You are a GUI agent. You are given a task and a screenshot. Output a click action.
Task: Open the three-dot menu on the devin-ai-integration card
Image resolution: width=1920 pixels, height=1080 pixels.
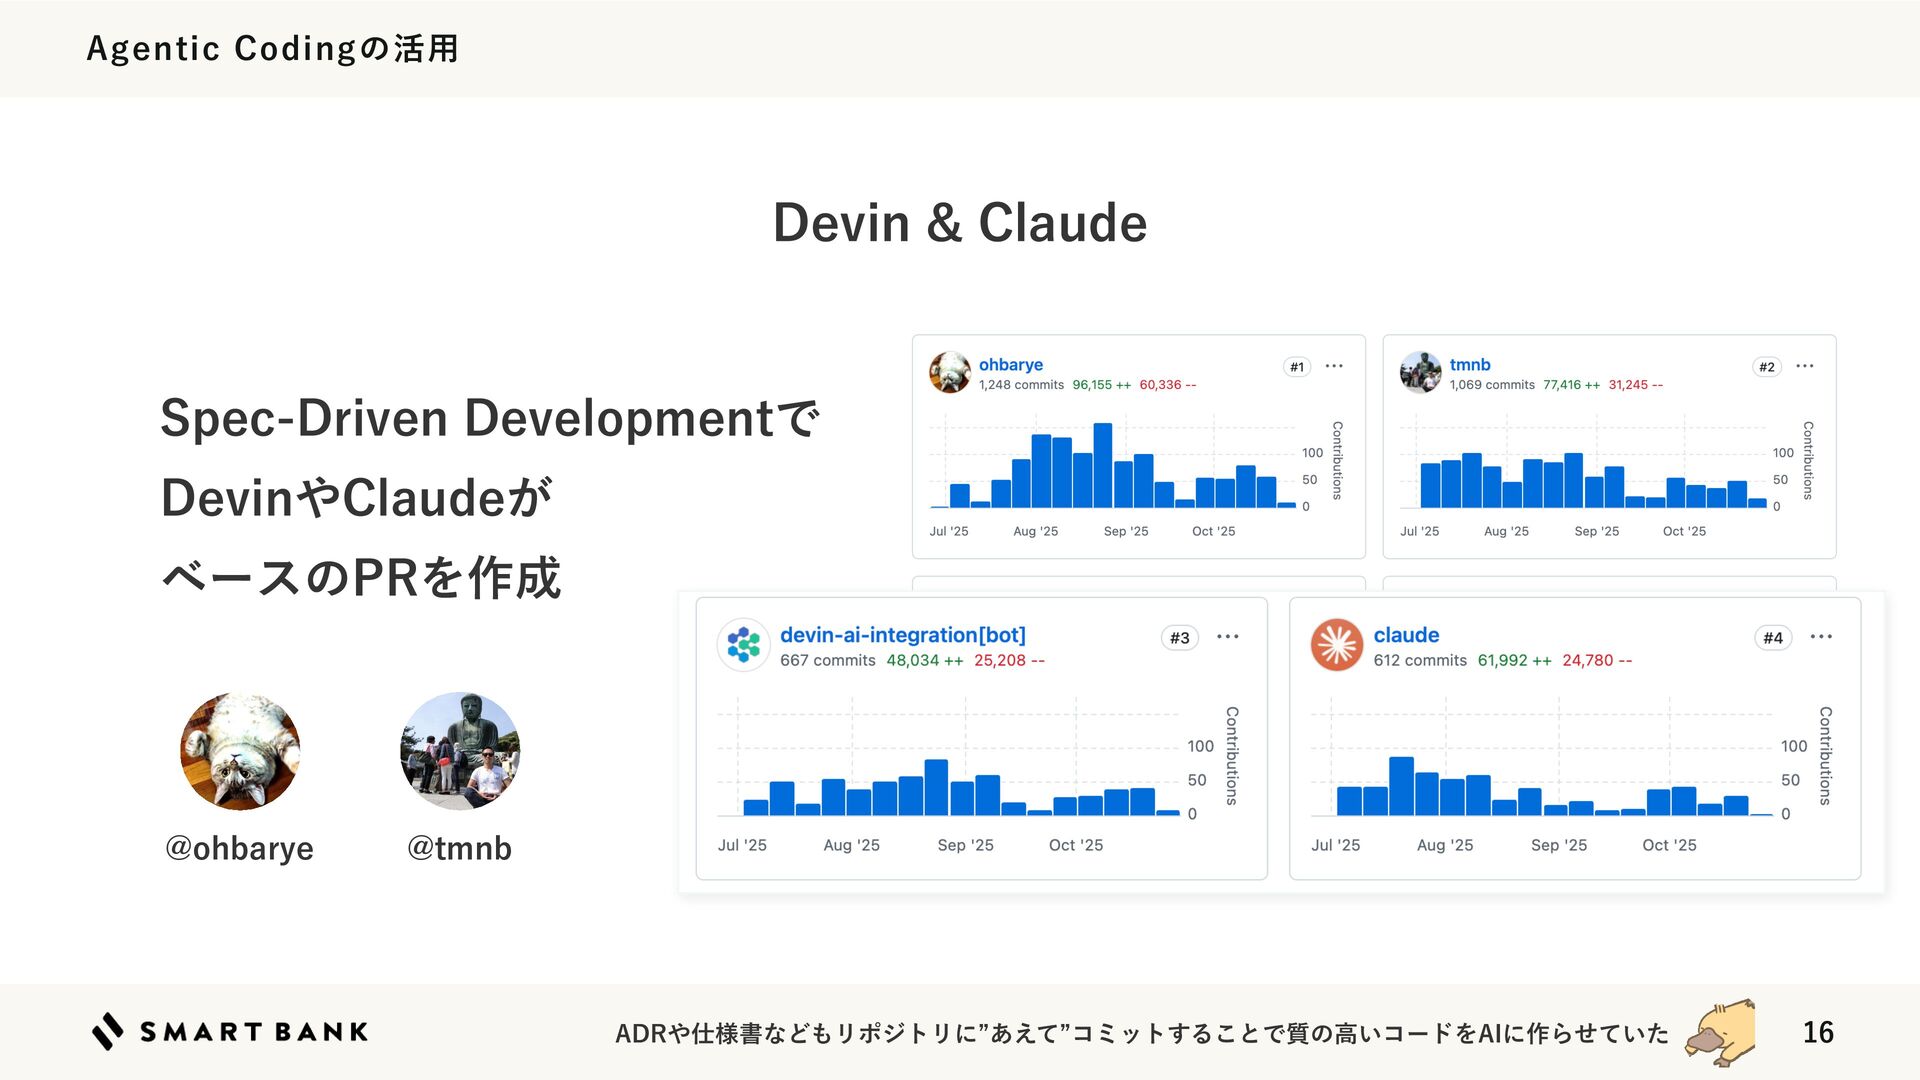tap(1228, 637)
